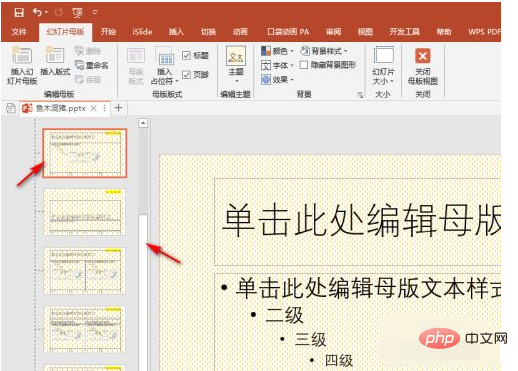Click the greyed Redo icon
This screenshot has width=518, height=371.
pyautogui.click(x=59, y=12)
